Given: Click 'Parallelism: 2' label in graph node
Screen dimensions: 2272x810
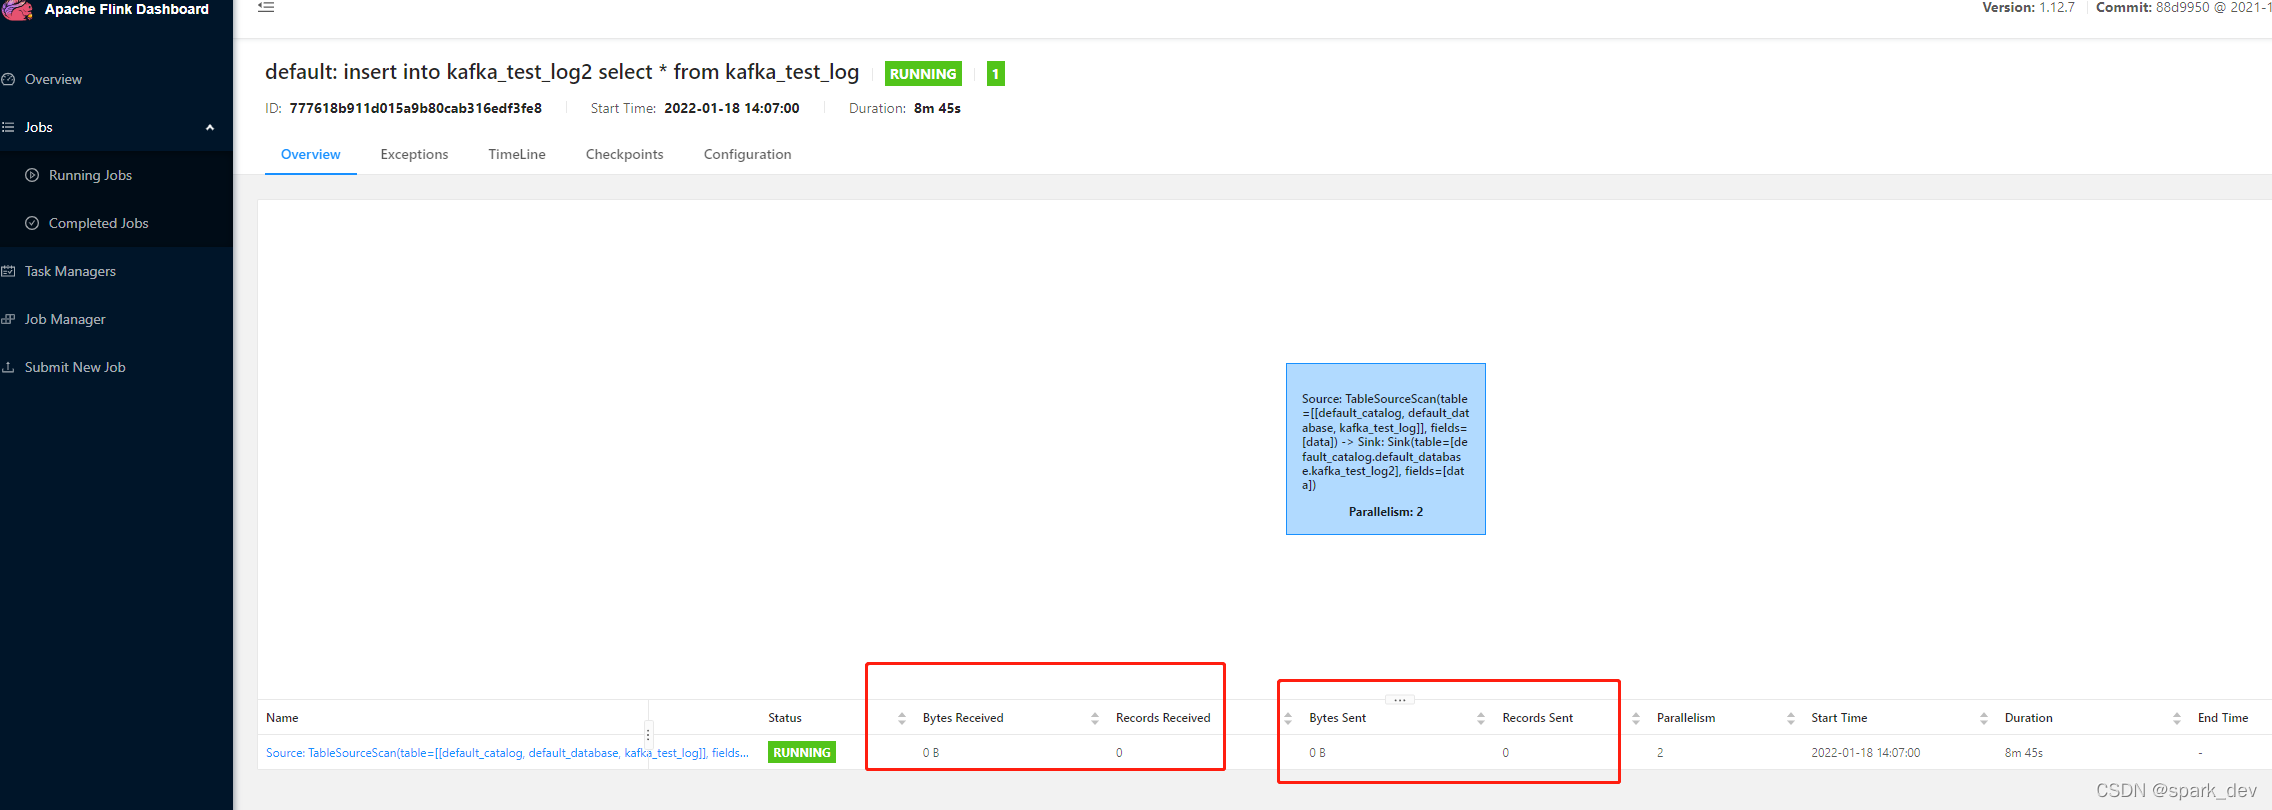Looking at the screenshot, I should tap(1386, 512).
